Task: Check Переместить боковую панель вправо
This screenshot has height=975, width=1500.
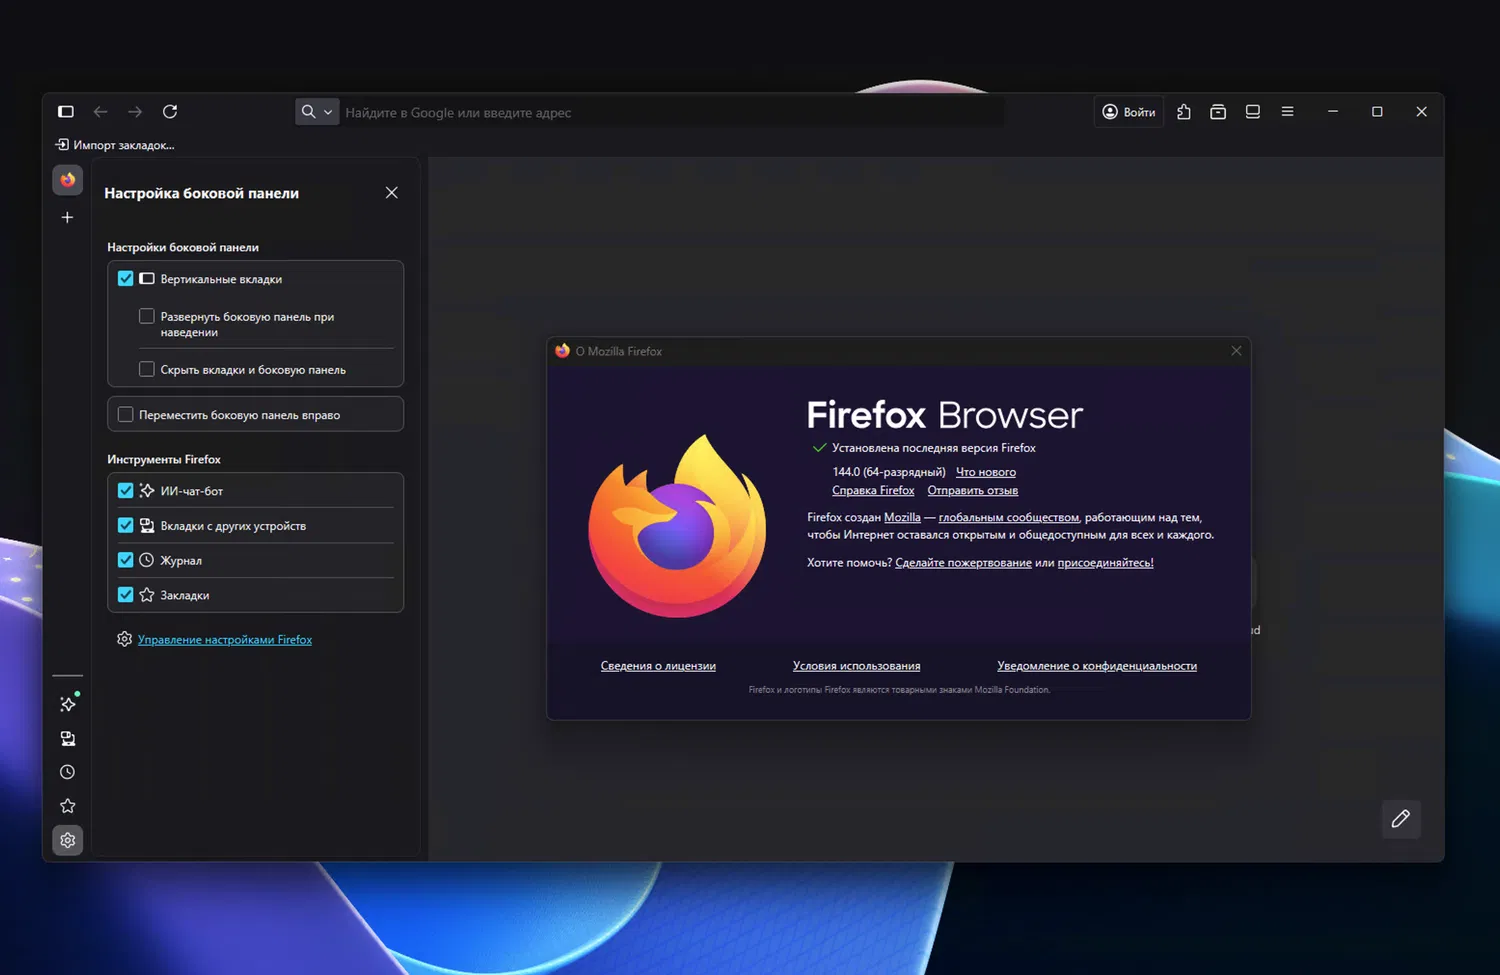Action: coord(125,415)
